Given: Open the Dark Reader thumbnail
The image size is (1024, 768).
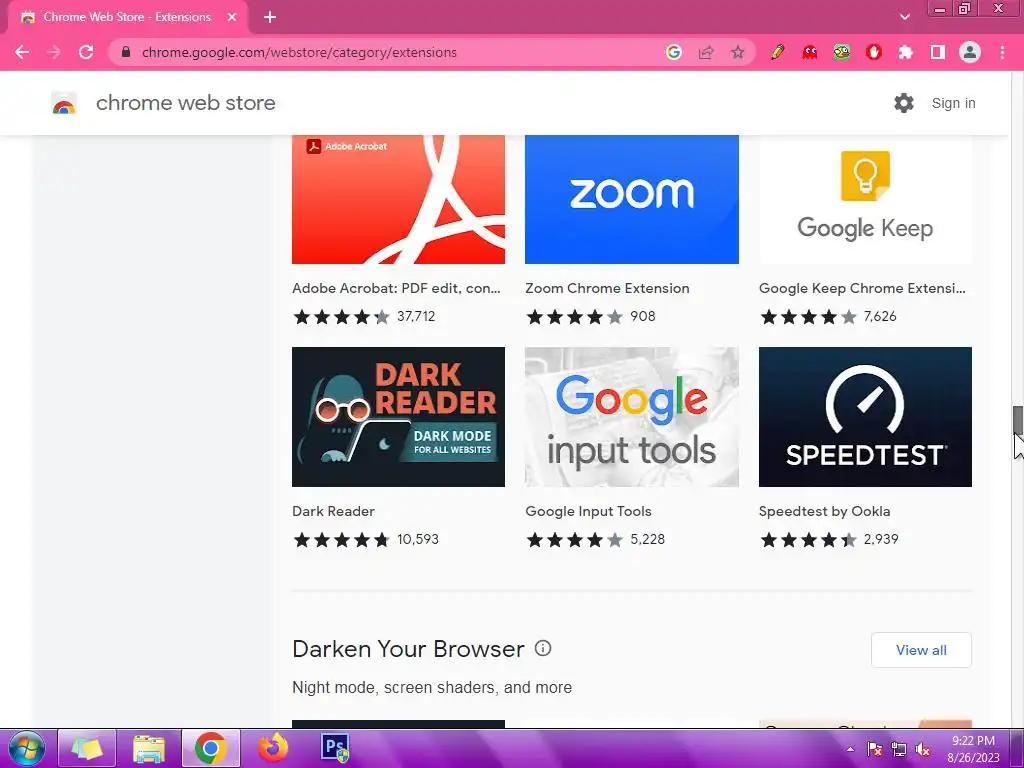Looking at the screenshot, I should point(398,417).
